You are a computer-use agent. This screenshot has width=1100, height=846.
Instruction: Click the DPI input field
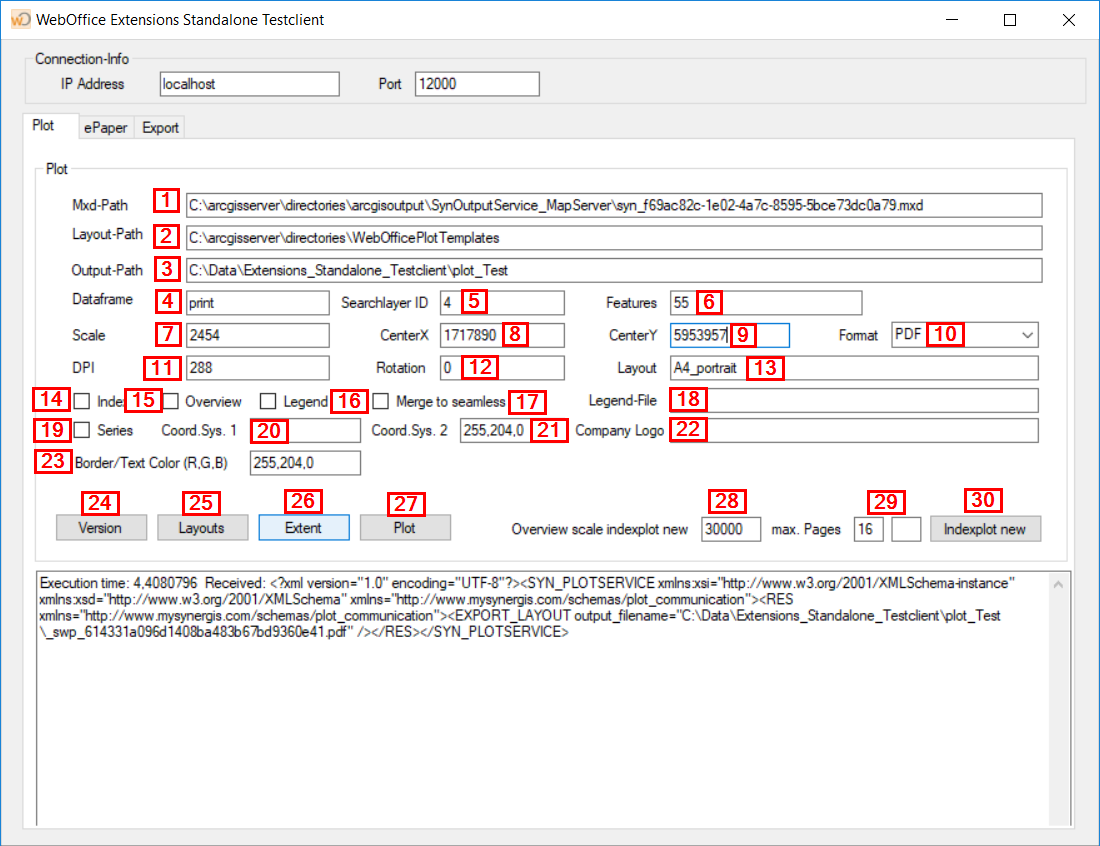click(260, 368)
